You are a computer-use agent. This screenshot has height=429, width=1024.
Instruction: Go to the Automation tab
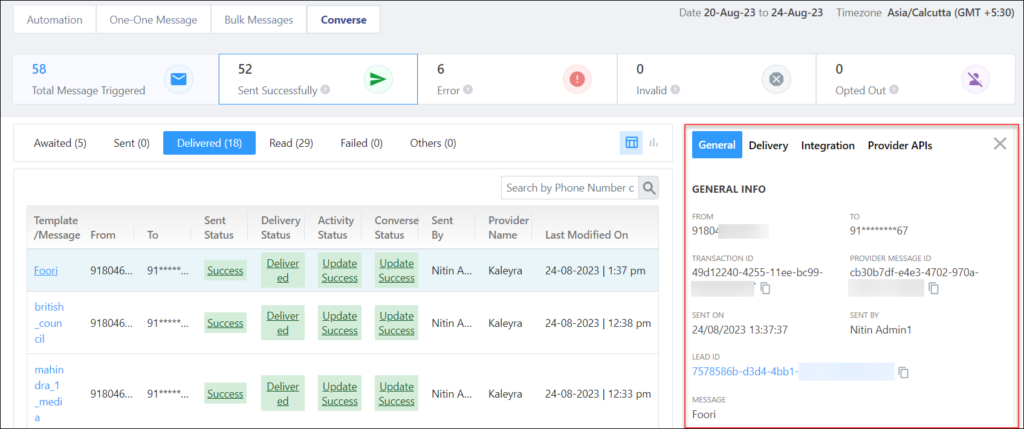click(54, 19)
